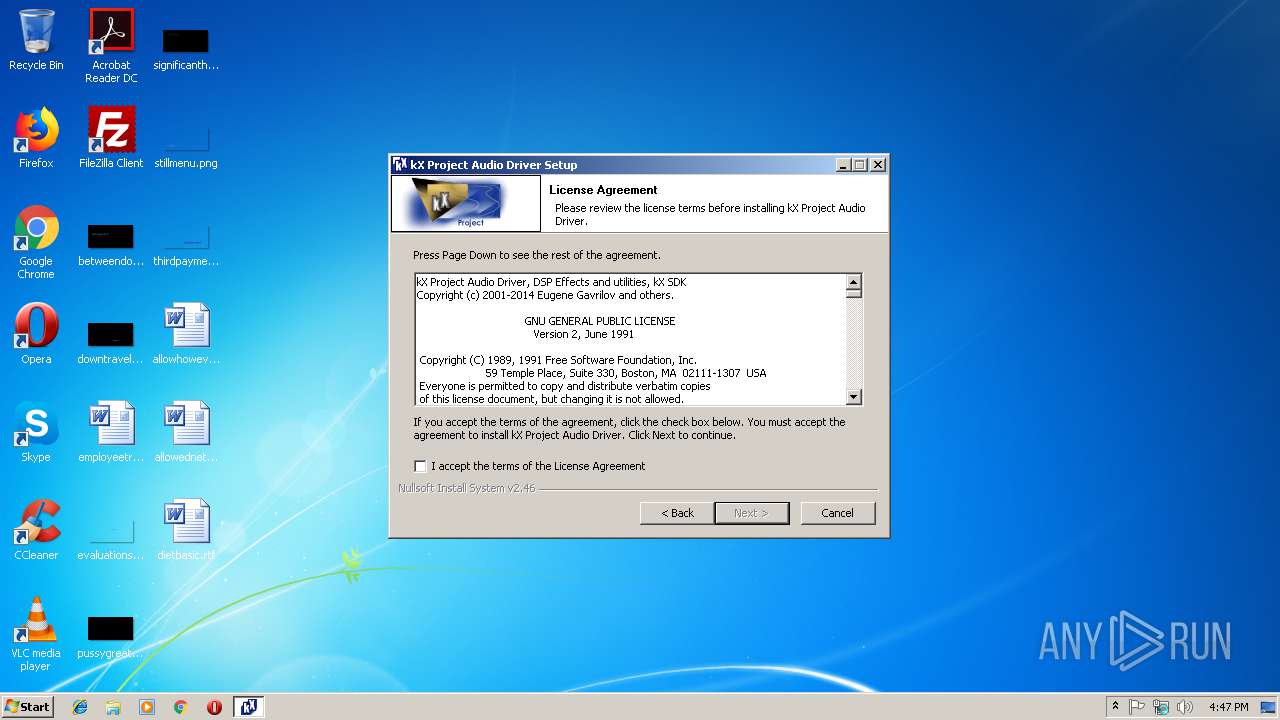Select the dietbasic.rtf document
Viewport: 1280px width, 720px height.
[x=186, y=531]
